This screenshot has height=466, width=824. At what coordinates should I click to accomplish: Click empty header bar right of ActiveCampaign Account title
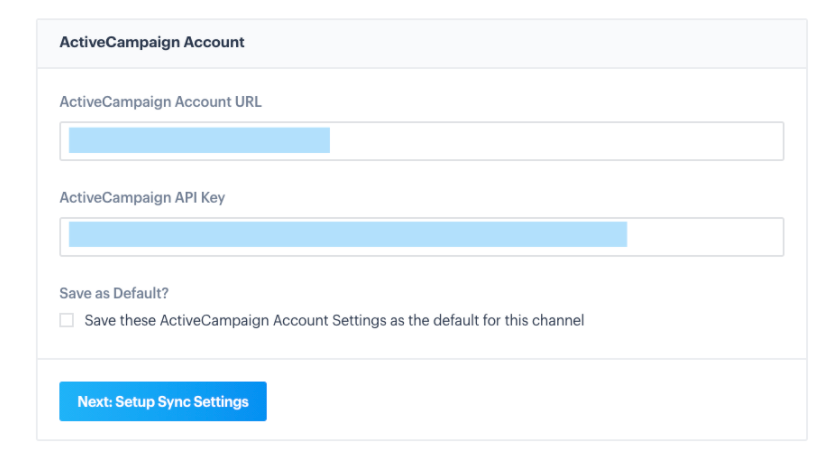point(526,44)
